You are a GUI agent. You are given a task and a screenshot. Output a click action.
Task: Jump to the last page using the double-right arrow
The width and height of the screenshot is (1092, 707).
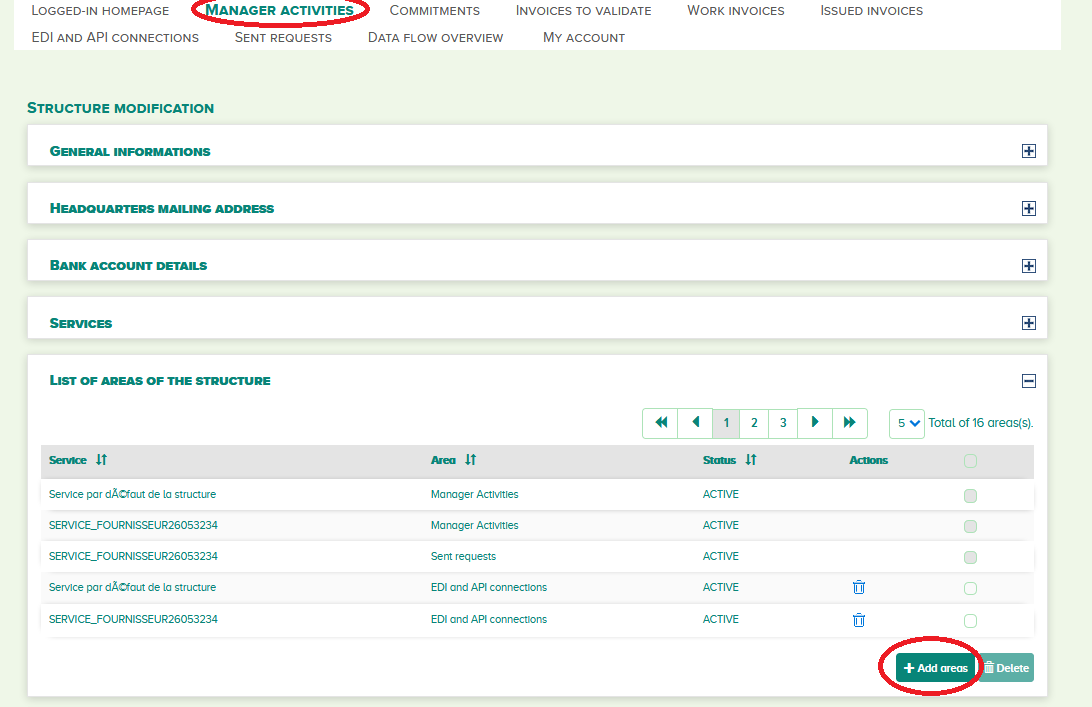pos(850,423)
